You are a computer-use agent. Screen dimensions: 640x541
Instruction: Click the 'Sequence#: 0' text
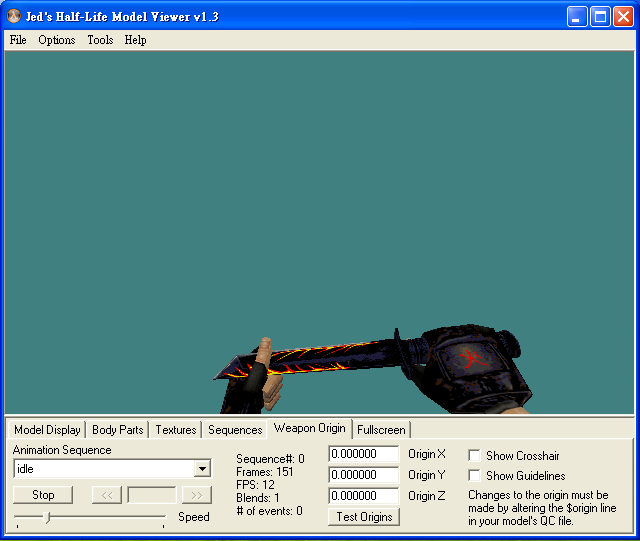[x=270, y=459]
